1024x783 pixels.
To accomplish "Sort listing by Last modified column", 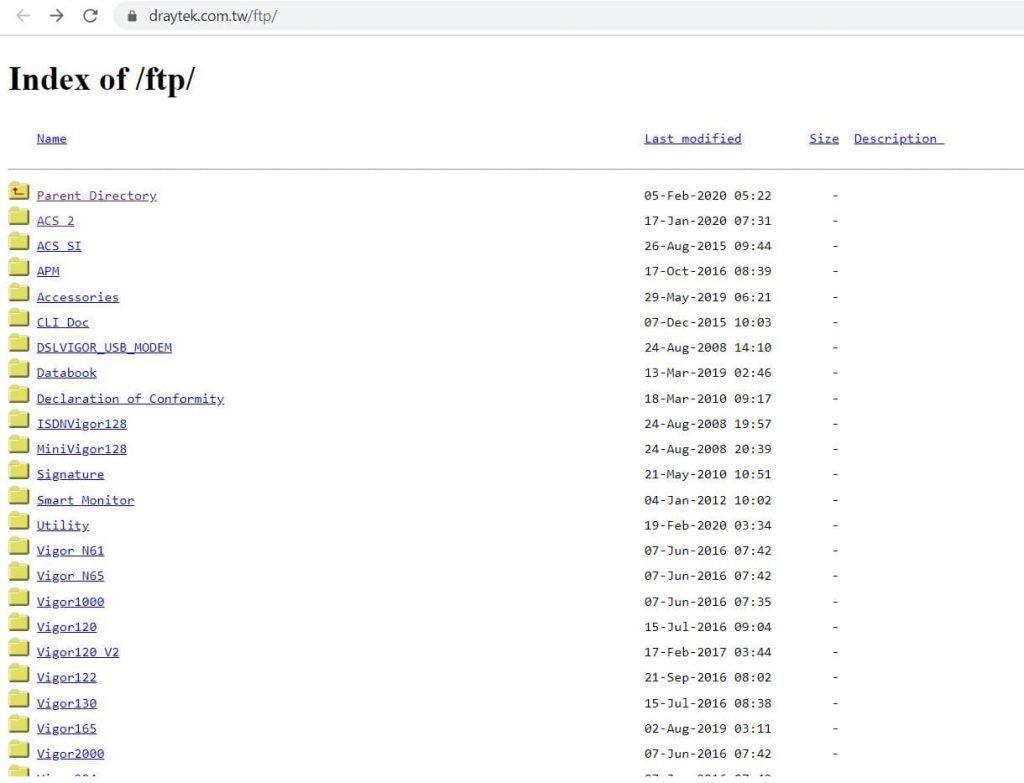I will pos(693,138).
